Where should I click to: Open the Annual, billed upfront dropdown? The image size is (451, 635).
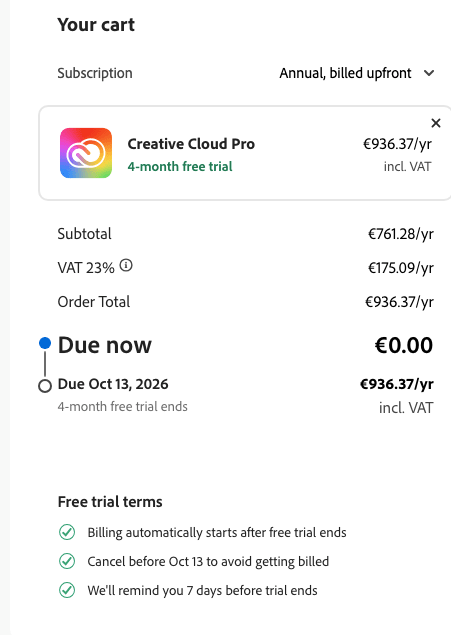pos(357,73)
